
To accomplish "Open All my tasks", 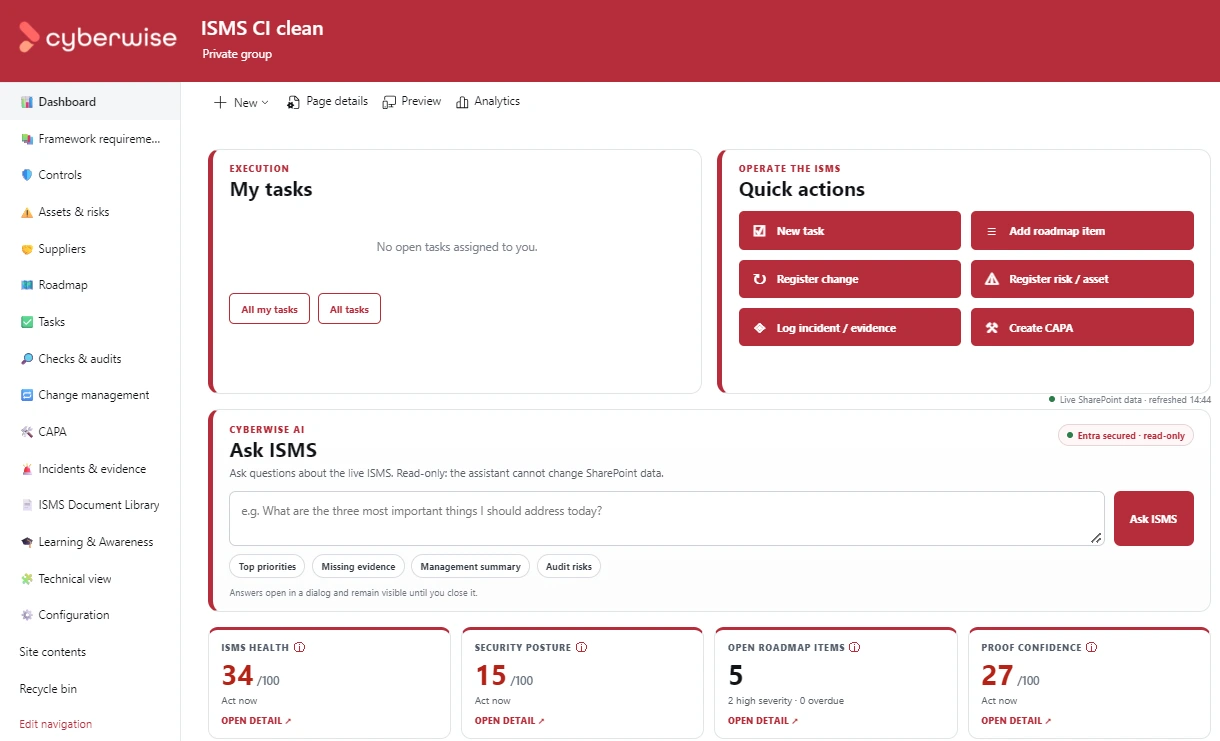I will tap(270, 309).
